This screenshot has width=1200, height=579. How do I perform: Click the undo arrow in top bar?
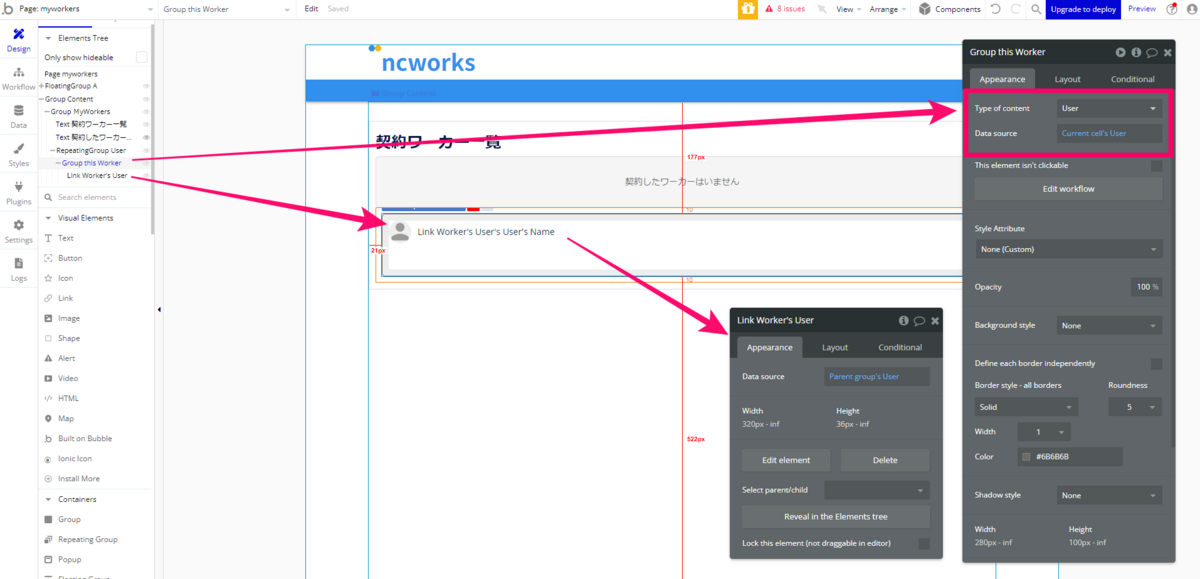click(995, 9)
